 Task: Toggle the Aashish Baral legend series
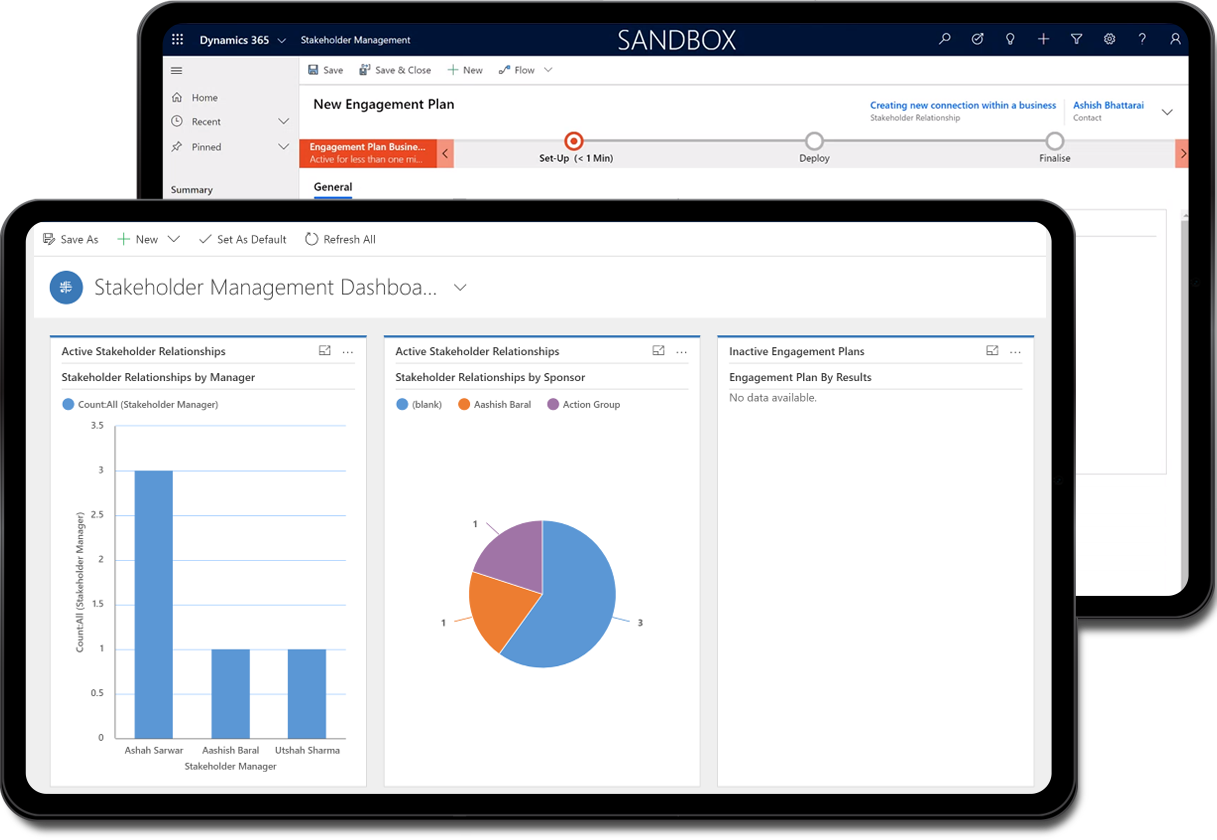tap(495, 405)
